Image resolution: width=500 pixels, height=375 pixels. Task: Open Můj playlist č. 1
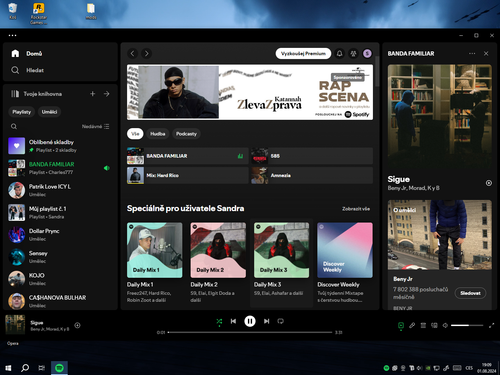pos(60,213)
